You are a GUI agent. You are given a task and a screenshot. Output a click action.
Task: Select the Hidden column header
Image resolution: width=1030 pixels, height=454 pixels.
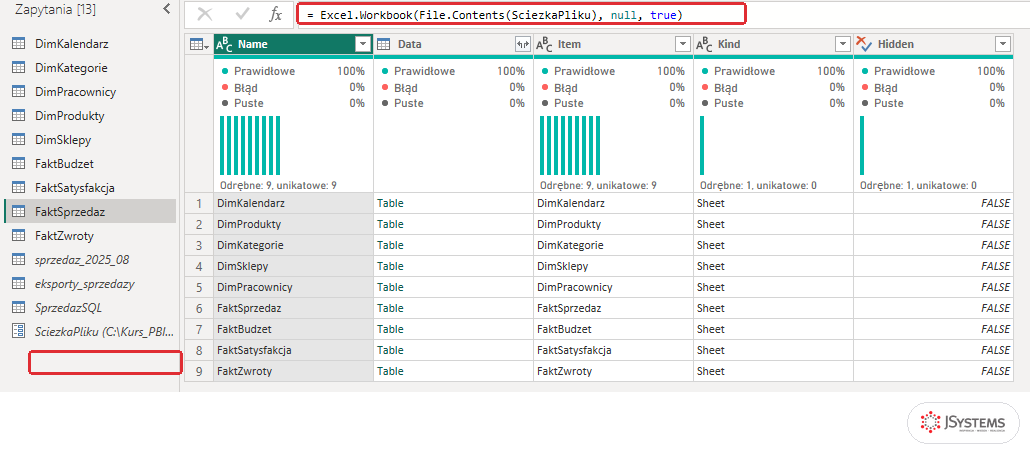coord(933,44)
